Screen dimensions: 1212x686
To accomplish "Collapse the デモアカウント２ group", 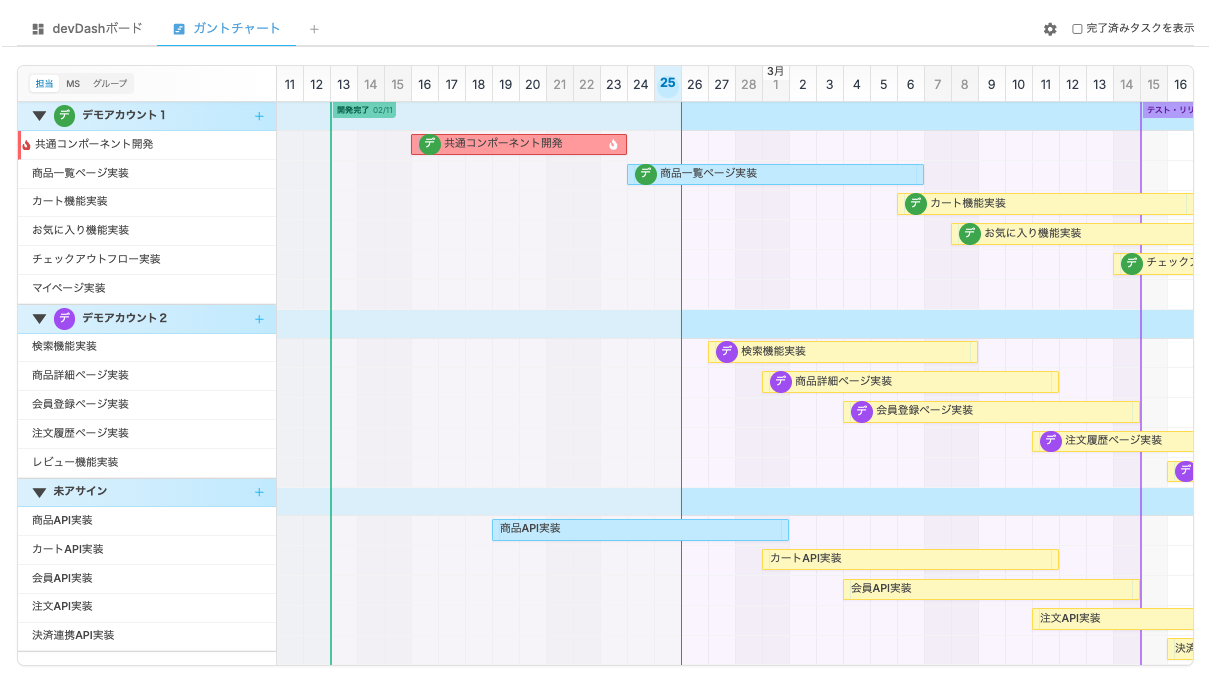I will coord(39,319).
